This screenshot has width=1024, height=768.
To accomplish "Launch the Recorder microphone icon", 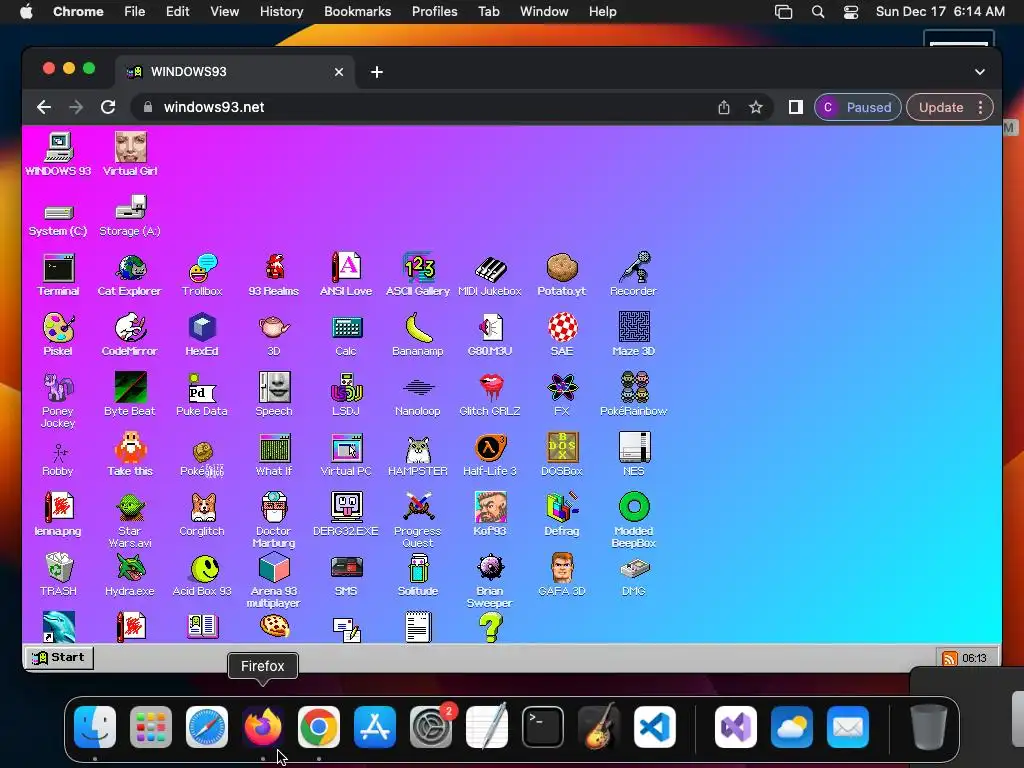I will pyautogui.click(x=633, y=274).
